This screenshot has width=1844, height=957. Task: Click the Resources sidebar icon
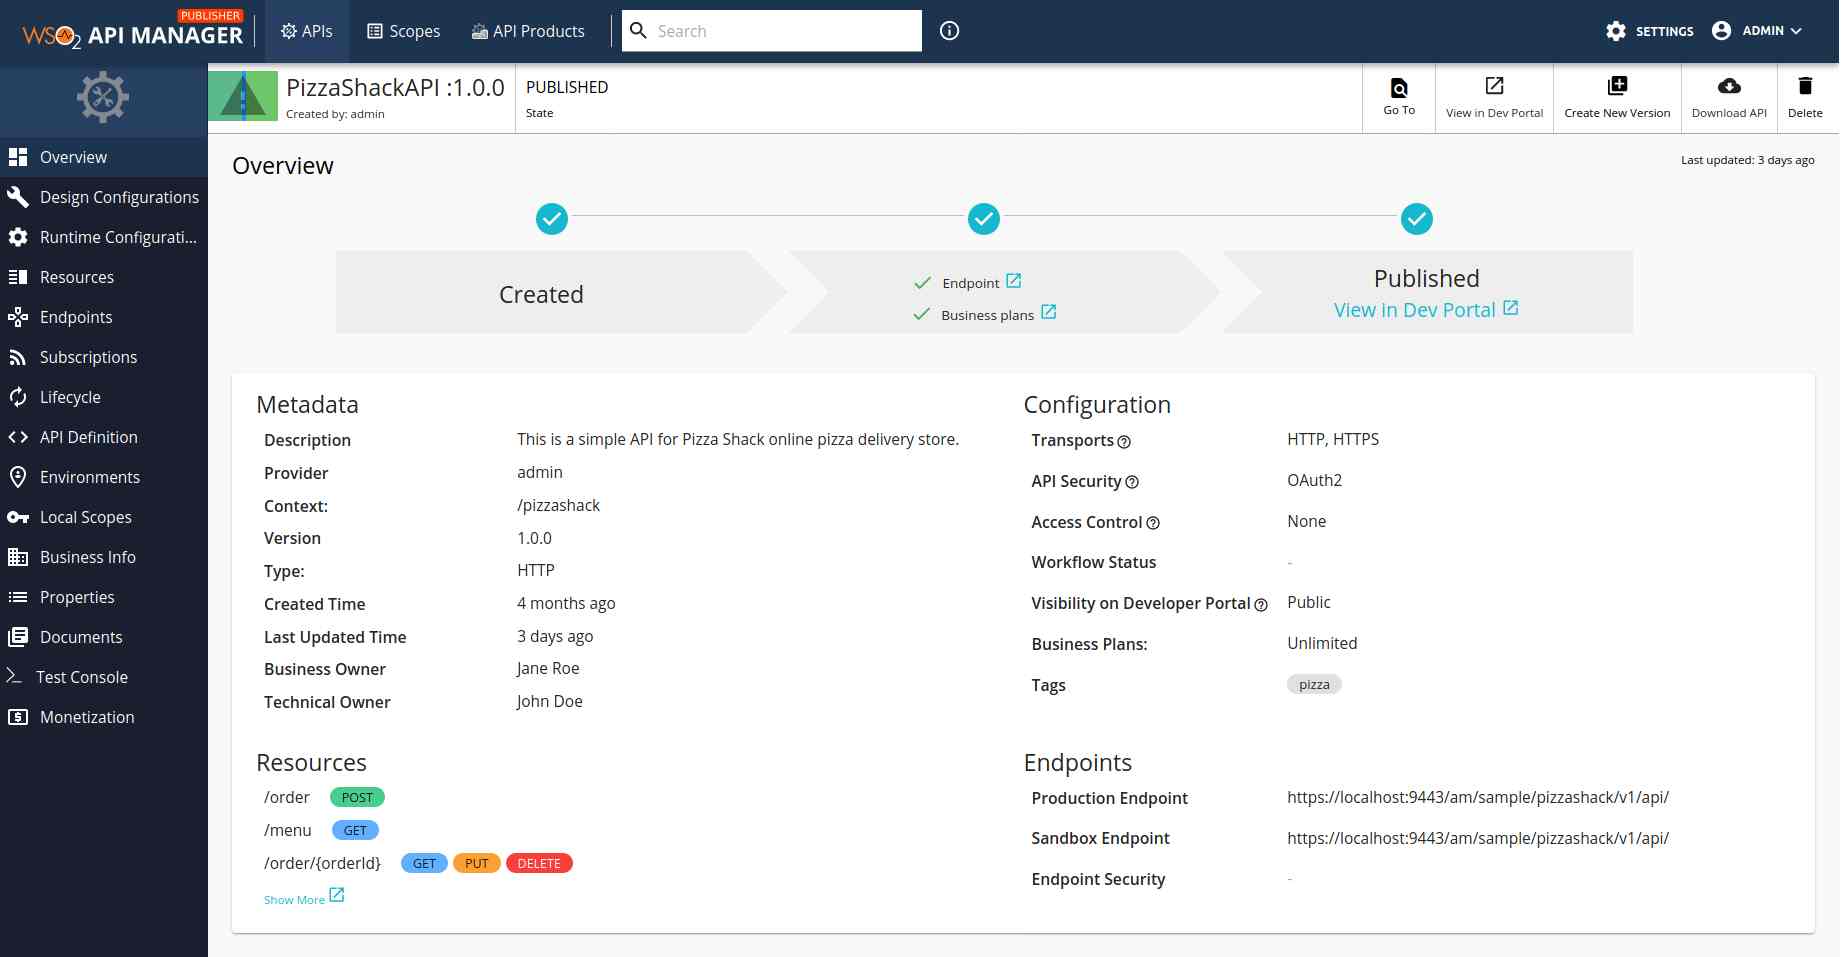(18, 277)
